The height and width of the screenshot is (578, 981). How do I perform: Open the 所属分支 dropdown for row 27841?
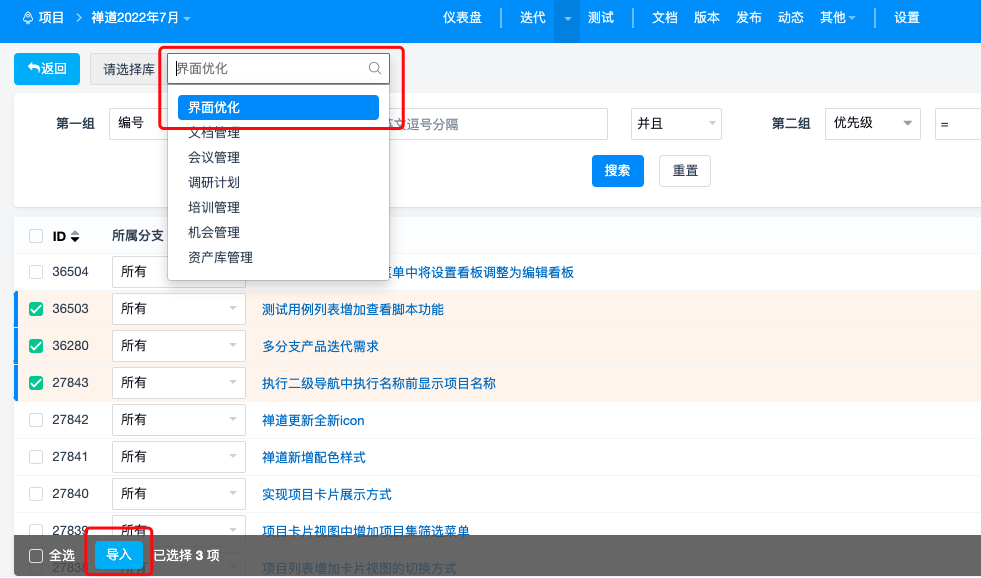pos(179,456)
